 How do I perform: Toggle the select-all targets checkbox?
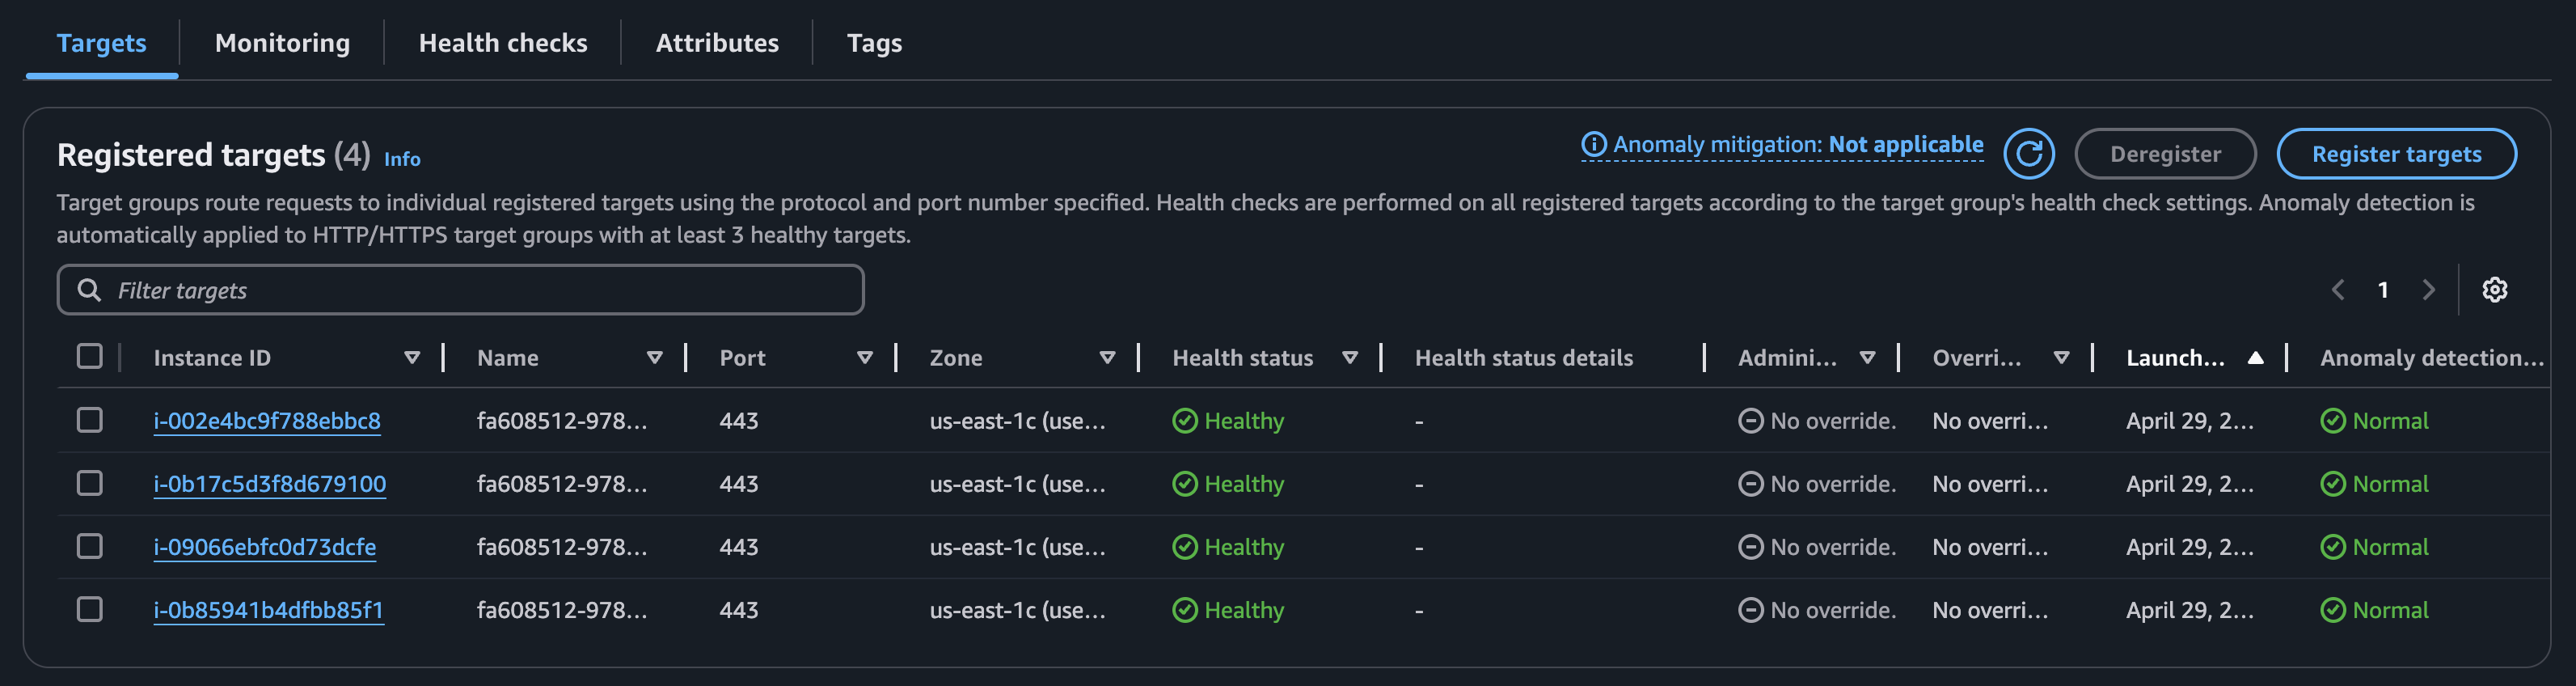[x=90, y=356]
